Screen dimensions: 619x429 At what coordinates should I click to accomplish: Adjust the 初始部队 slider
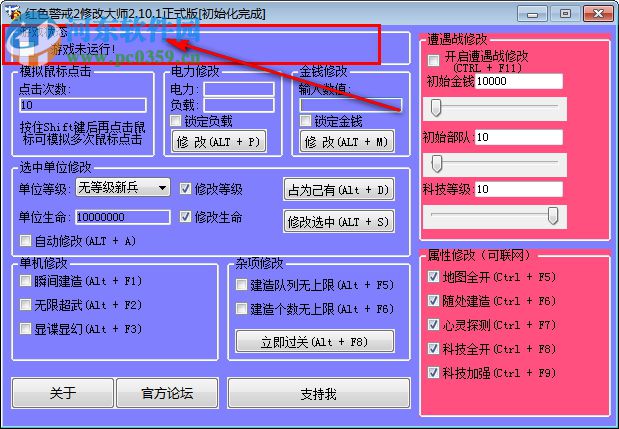[x=437, y=164]
